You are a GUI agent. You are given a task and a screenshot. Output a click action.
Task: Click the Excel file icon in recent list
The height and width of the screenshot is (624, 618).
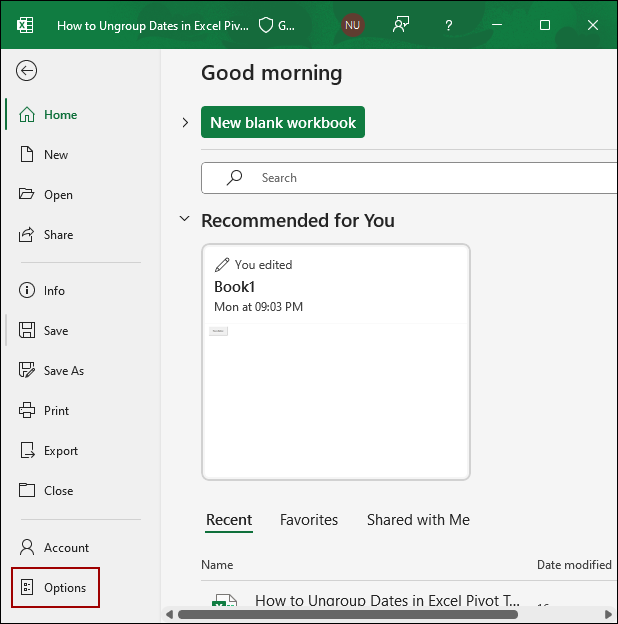click(224, 601)
